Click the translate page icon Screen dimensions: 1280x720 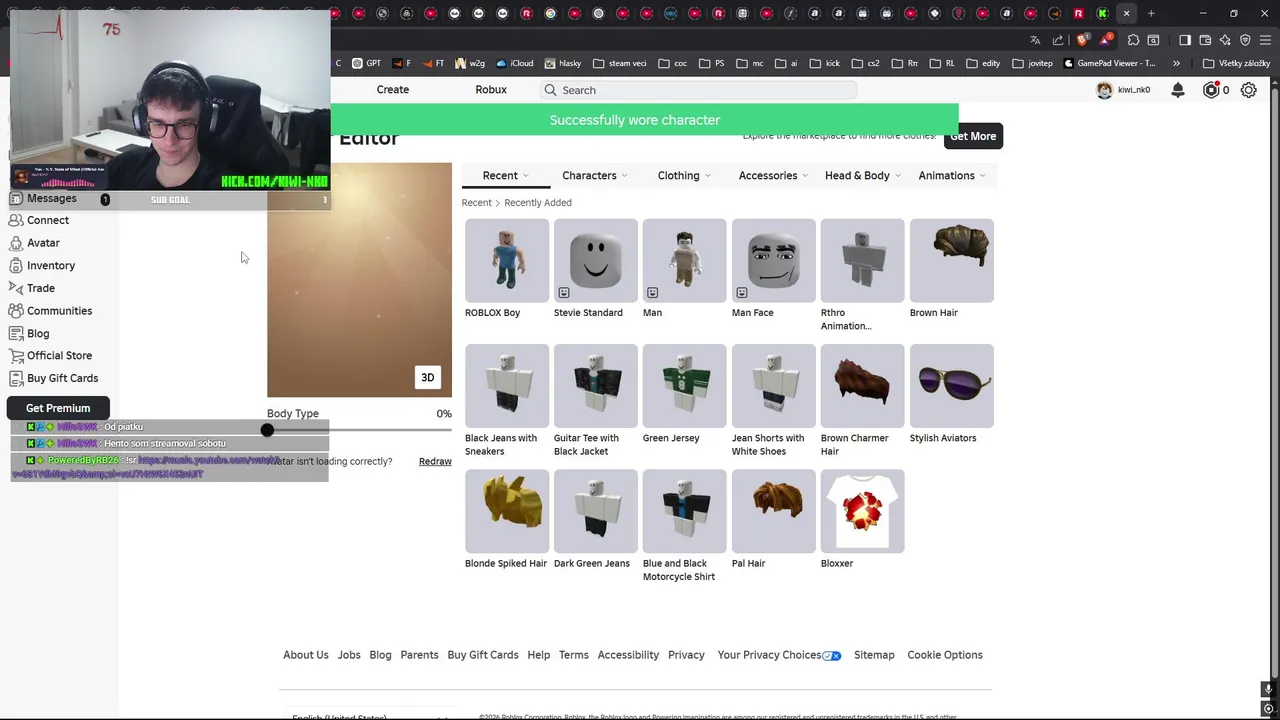point(1035,40)
